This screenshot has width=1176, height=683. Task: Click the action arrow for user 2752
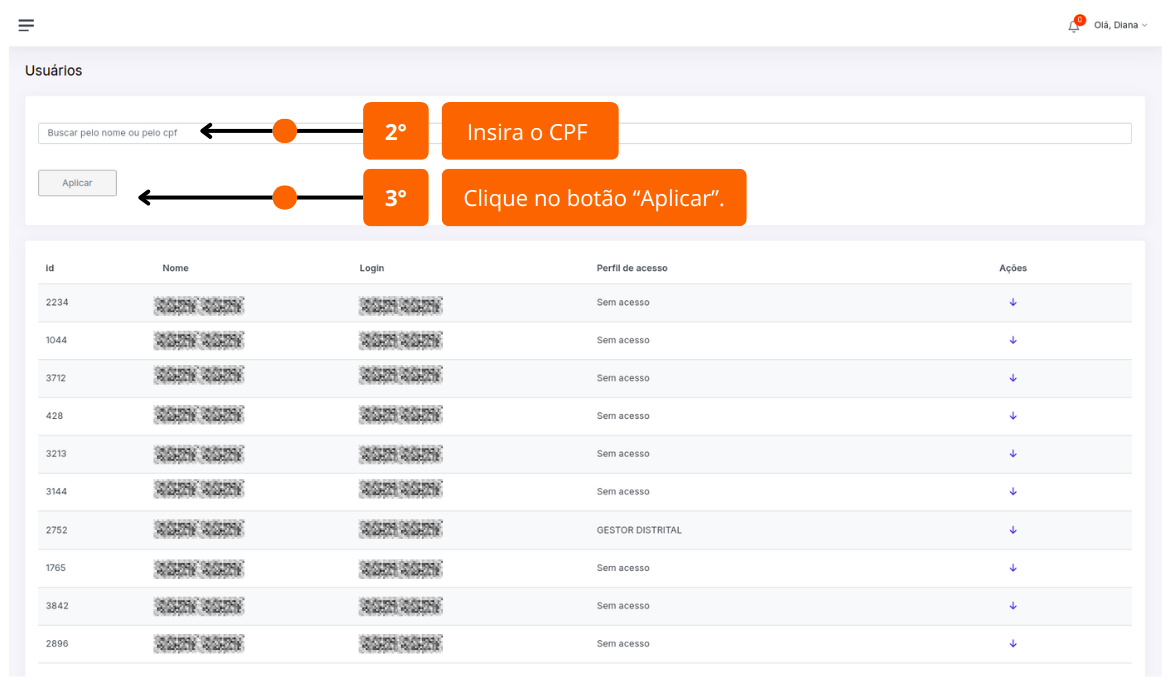(x=1012, y=530)
